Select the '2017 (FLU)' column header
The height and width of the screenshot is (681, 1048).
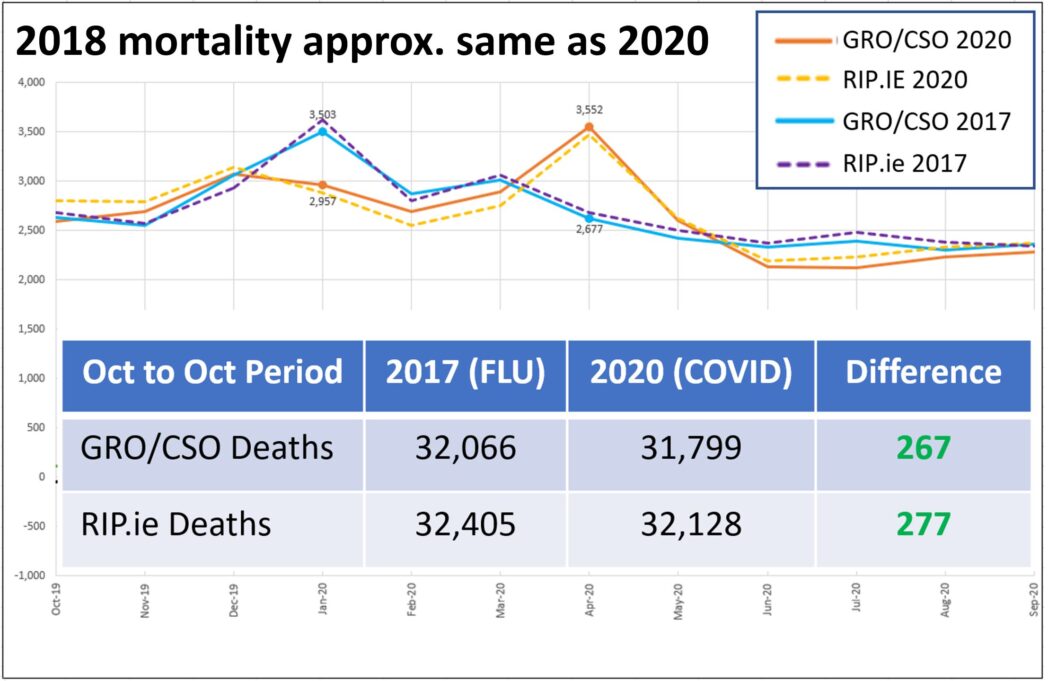[465, 373]
